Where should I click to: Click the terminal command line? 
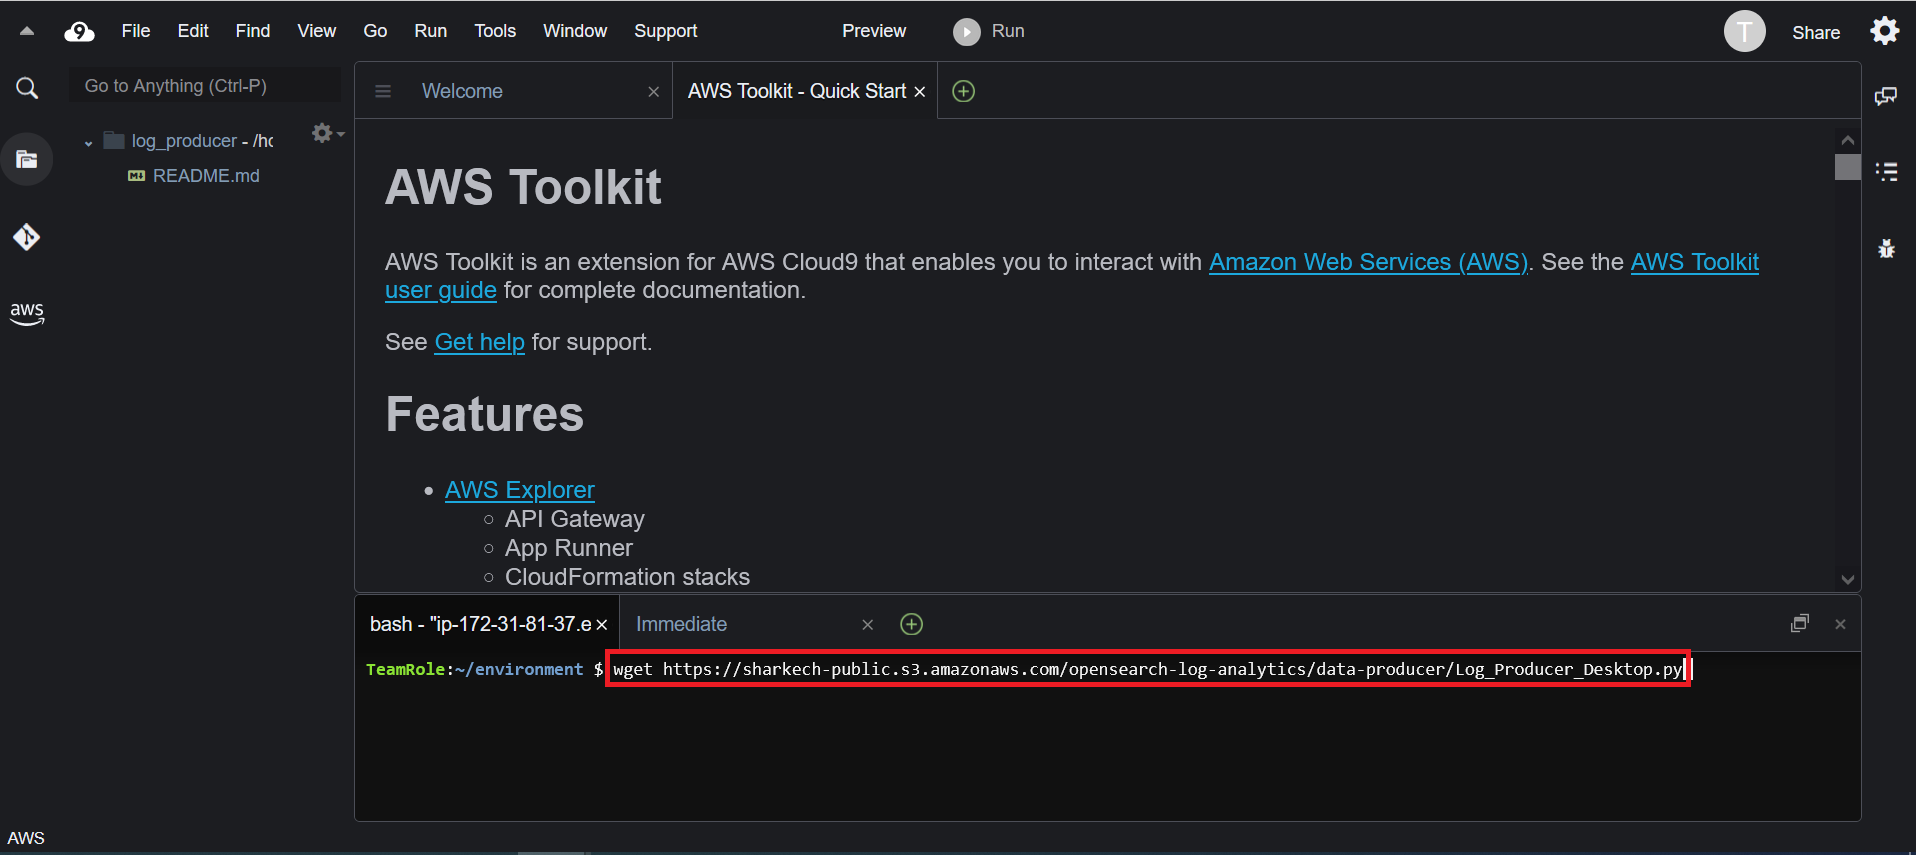coord(1148,669)
